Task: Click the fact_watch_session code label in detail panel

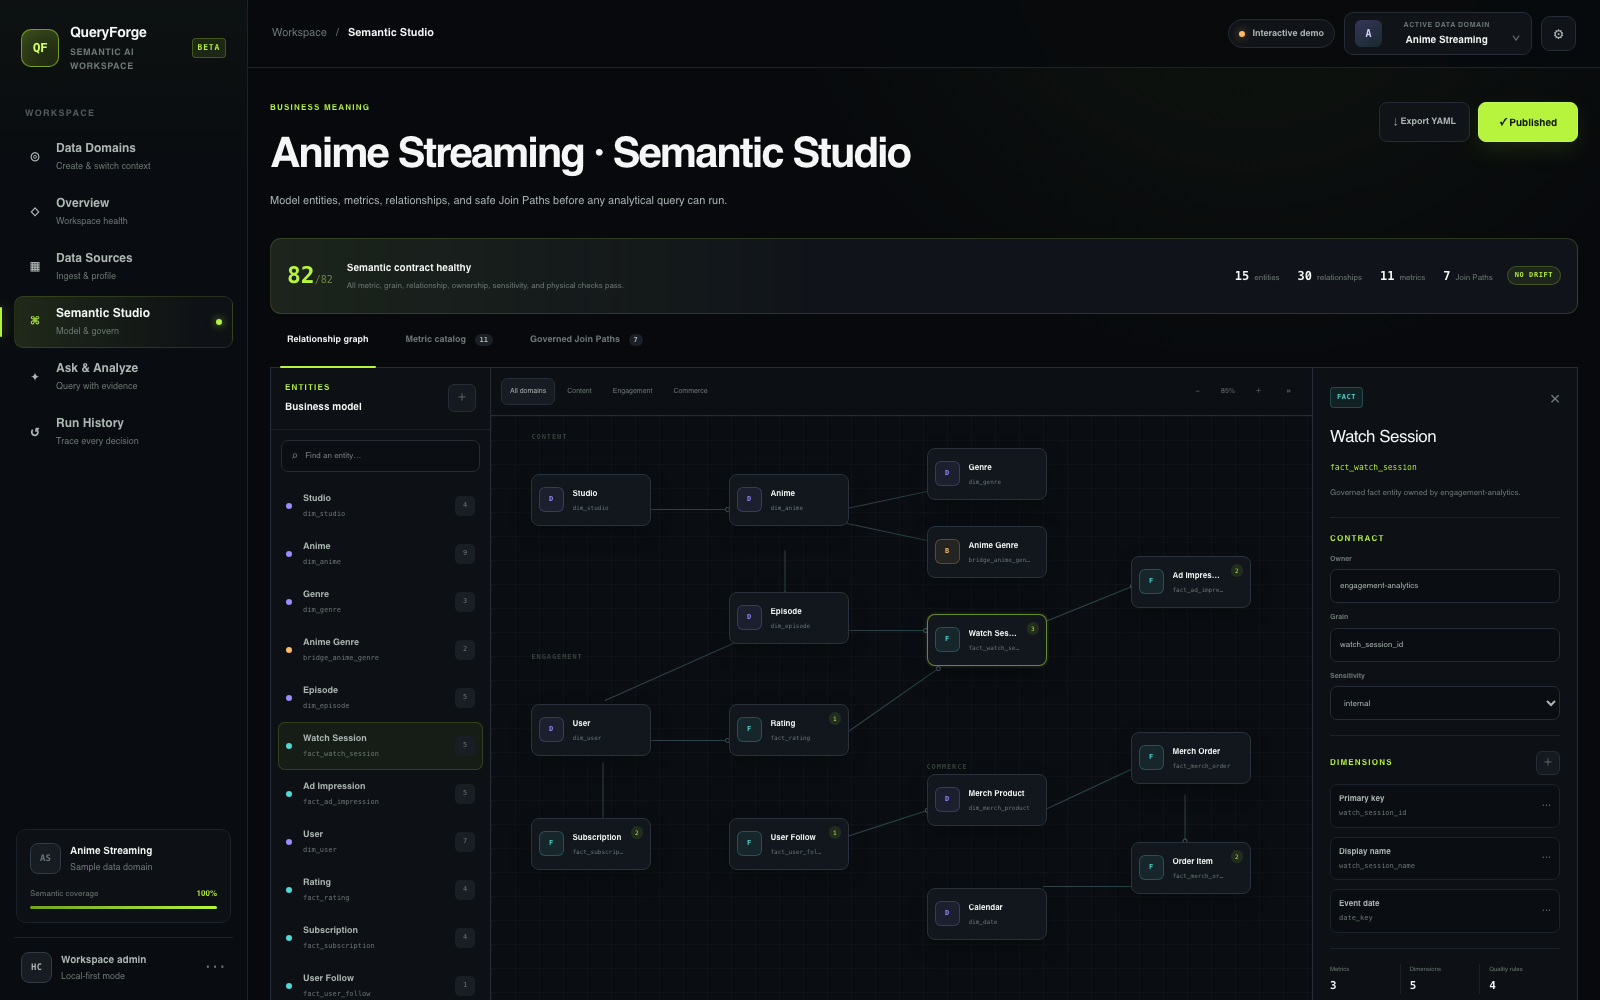Action: [x=1373, y=468]
